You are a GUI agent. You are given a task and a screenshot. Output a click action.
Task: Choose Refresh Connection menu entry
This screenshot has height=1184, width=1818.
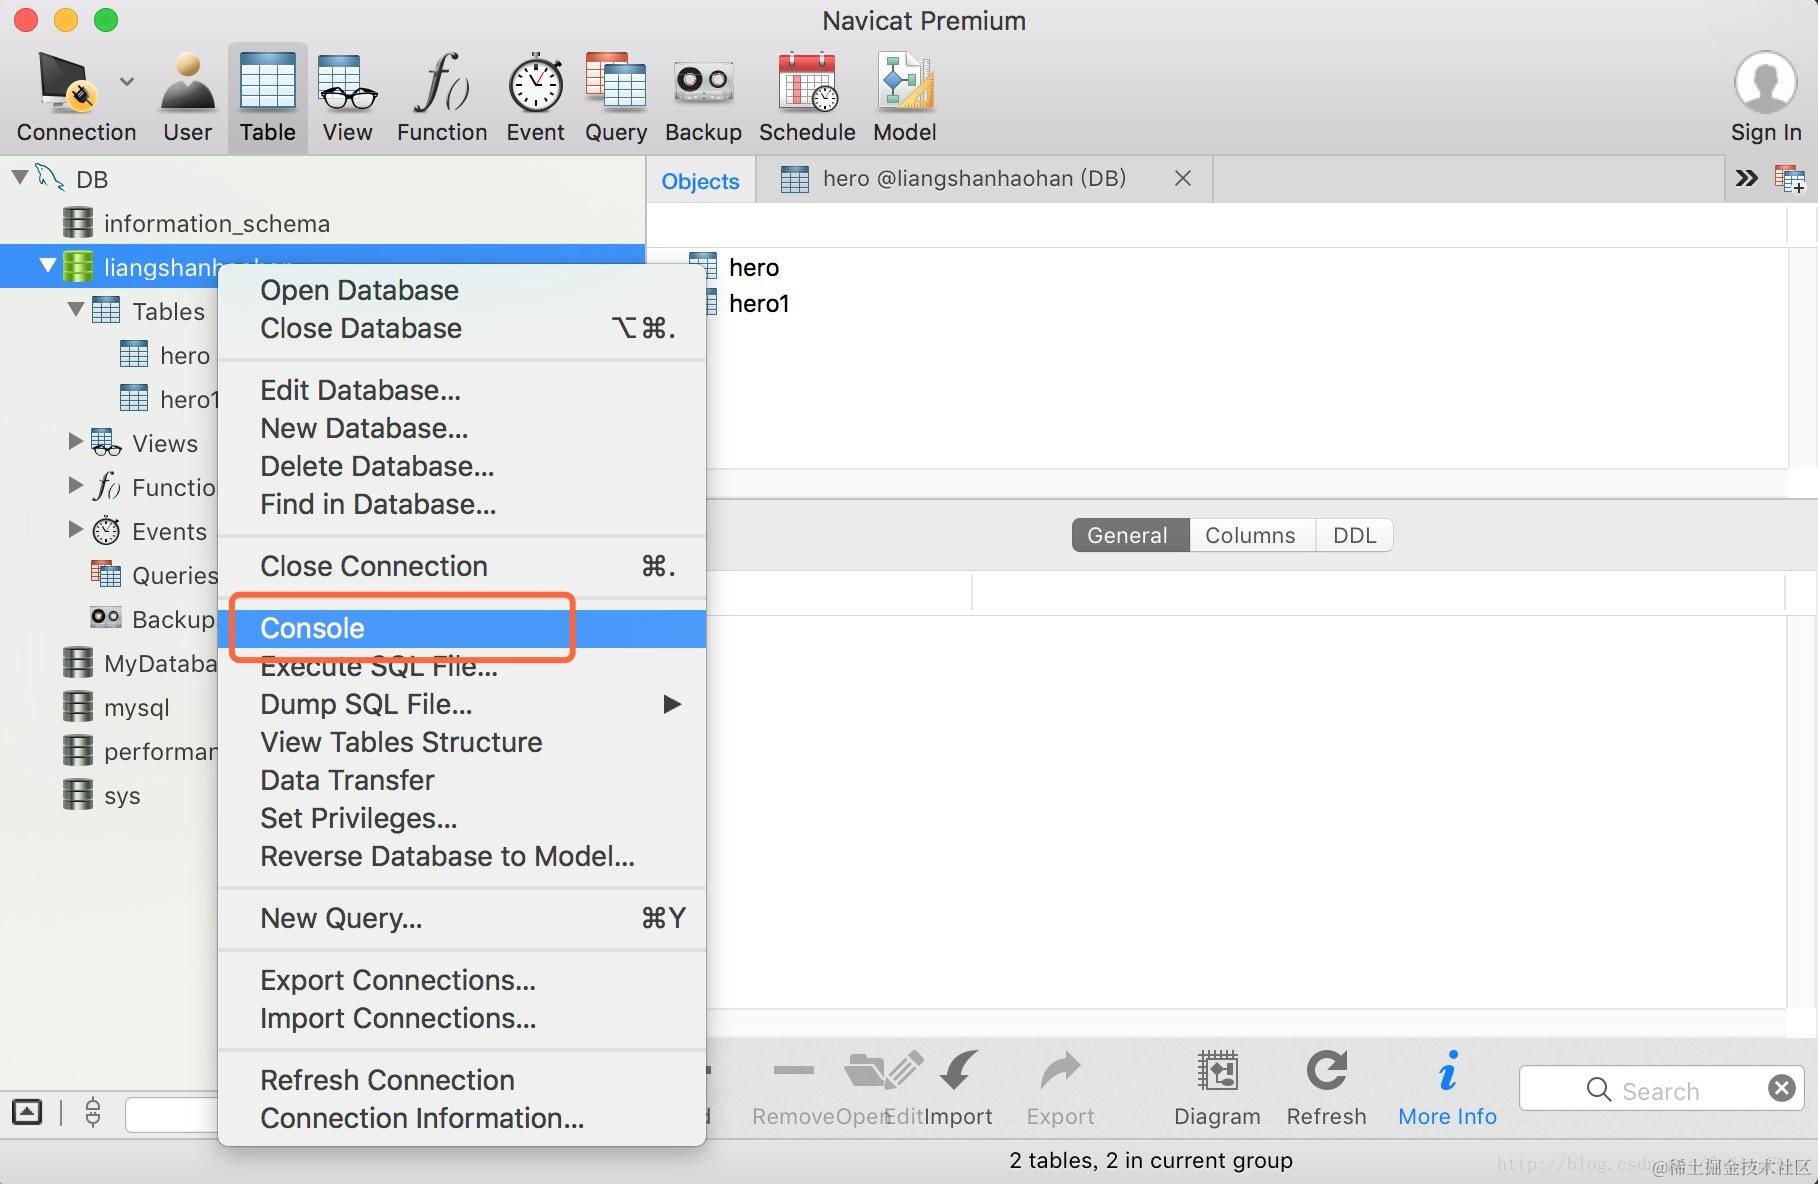462,1080
